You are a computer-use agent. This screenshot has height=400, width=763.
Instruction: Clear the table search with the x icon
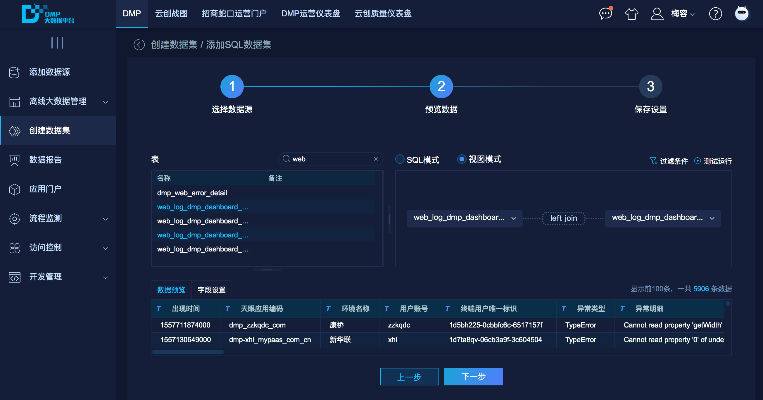point(376,159)
